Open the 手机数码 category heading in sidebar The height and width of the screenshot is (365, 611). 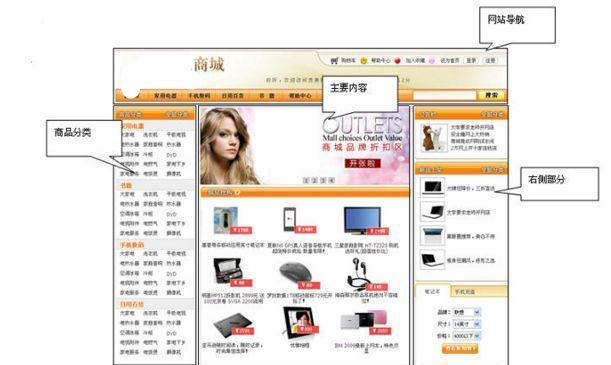click(132, 245)
